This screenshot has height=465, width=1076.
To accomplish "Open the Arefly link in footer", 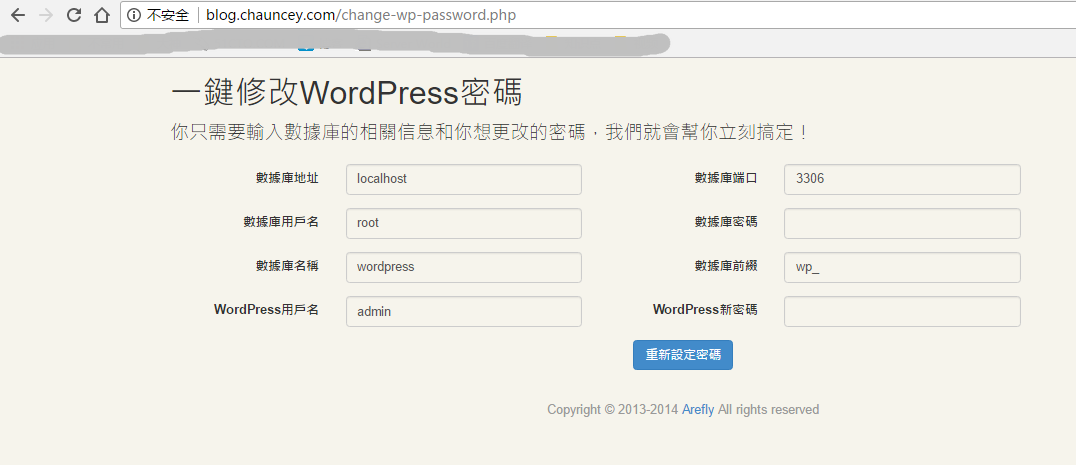I will click(x=698, y=409).
